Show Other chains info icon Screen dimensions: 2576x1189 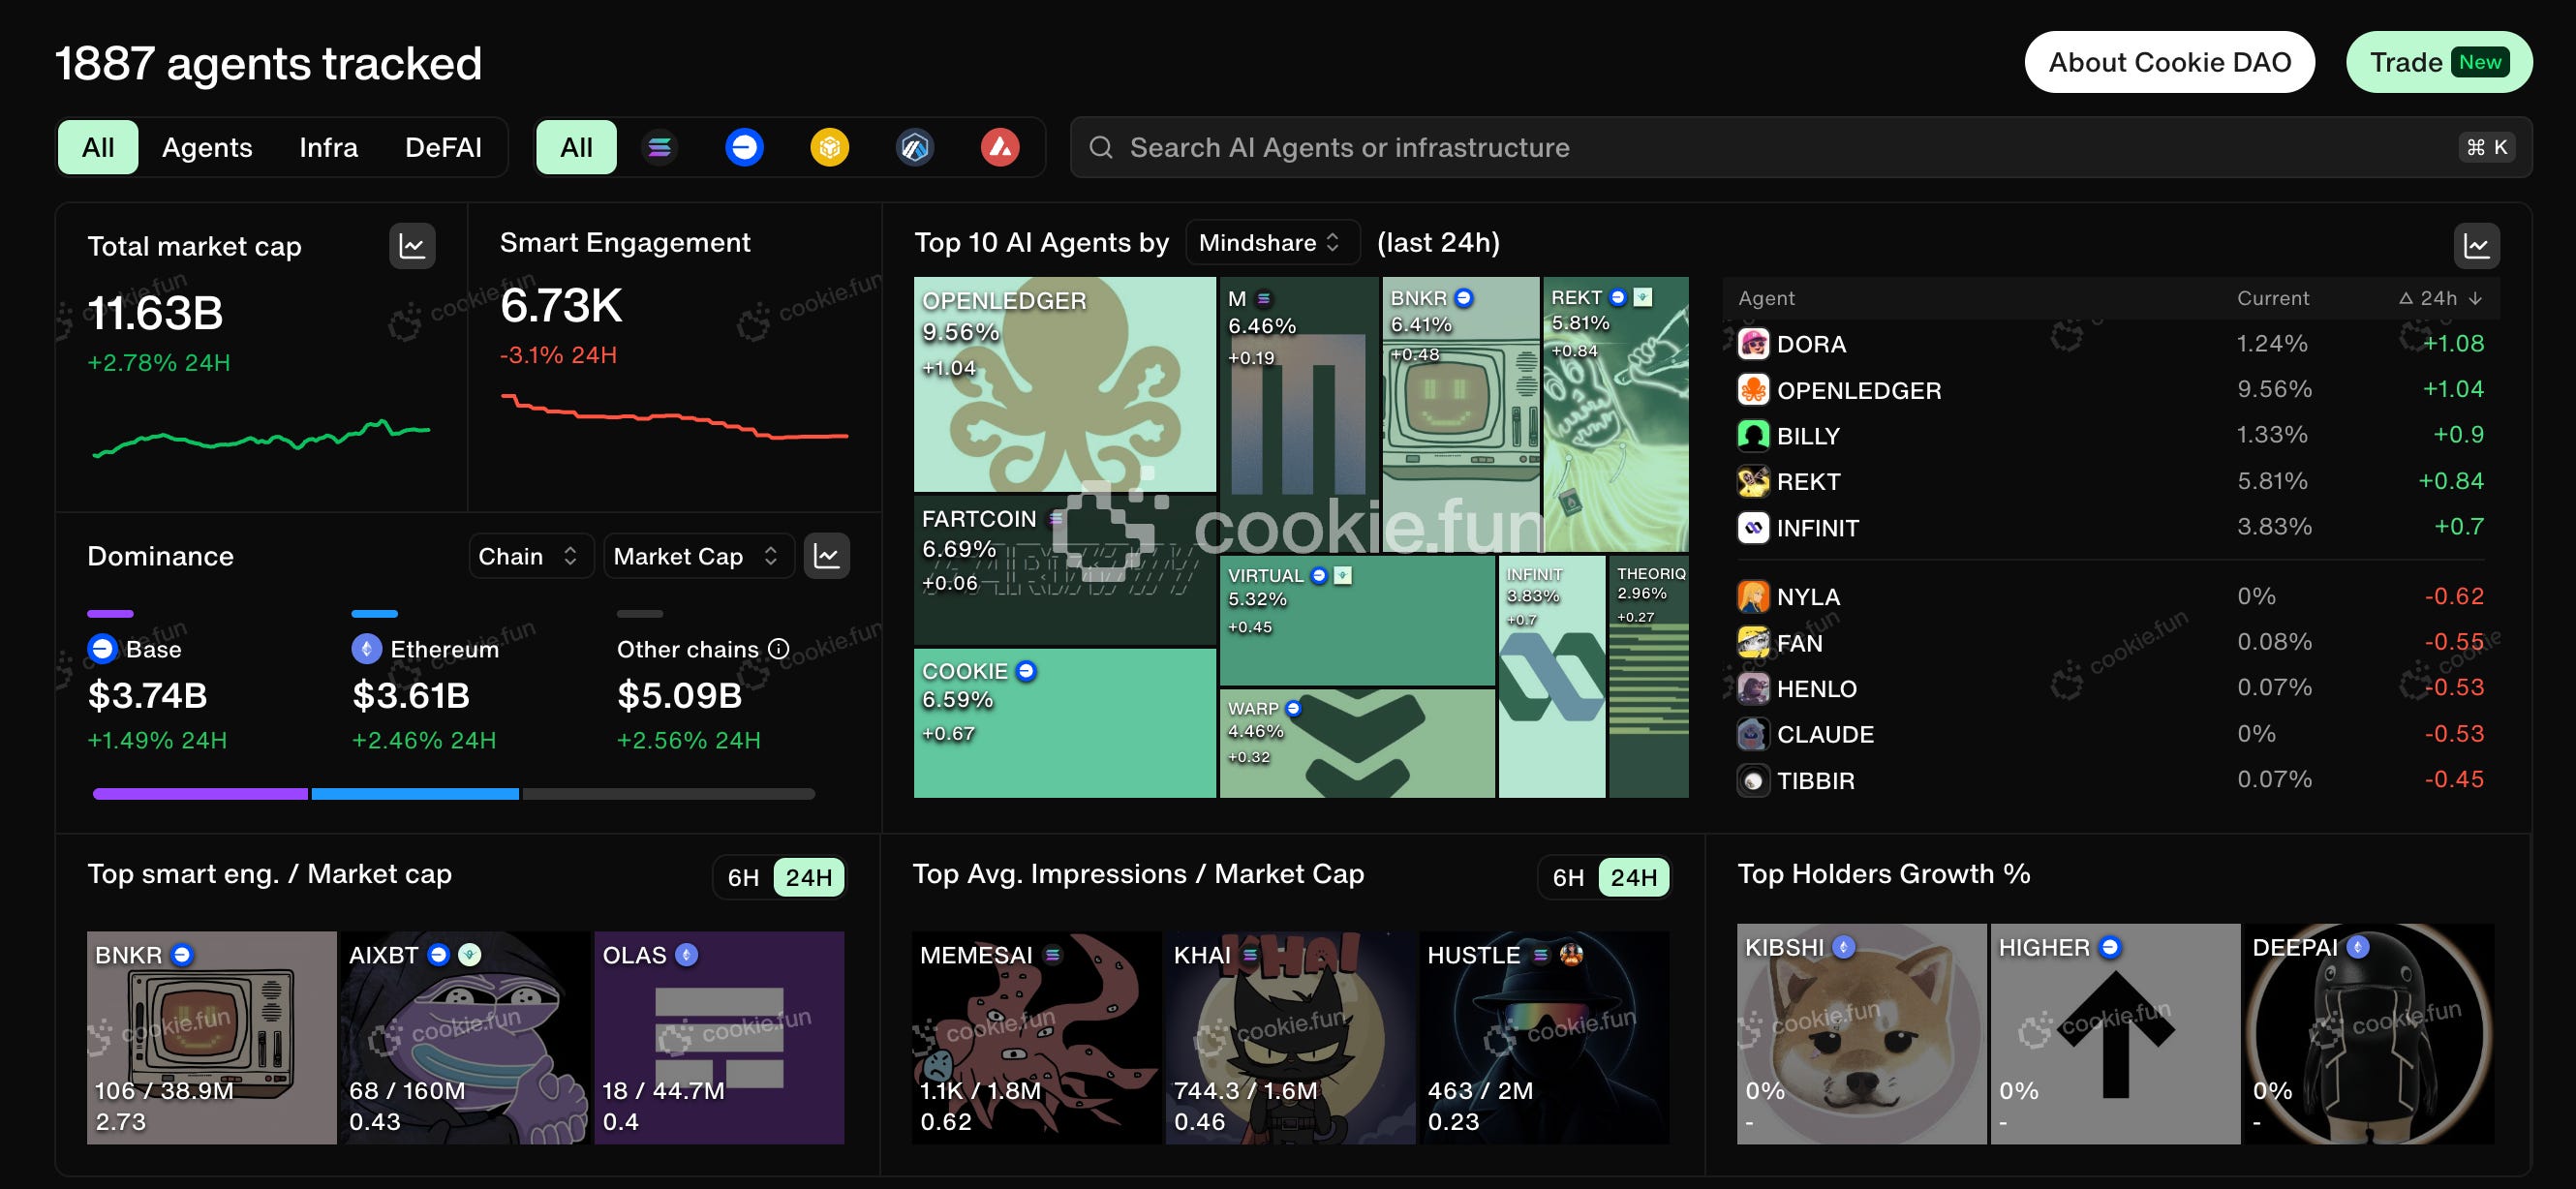[x=778, y=649]
